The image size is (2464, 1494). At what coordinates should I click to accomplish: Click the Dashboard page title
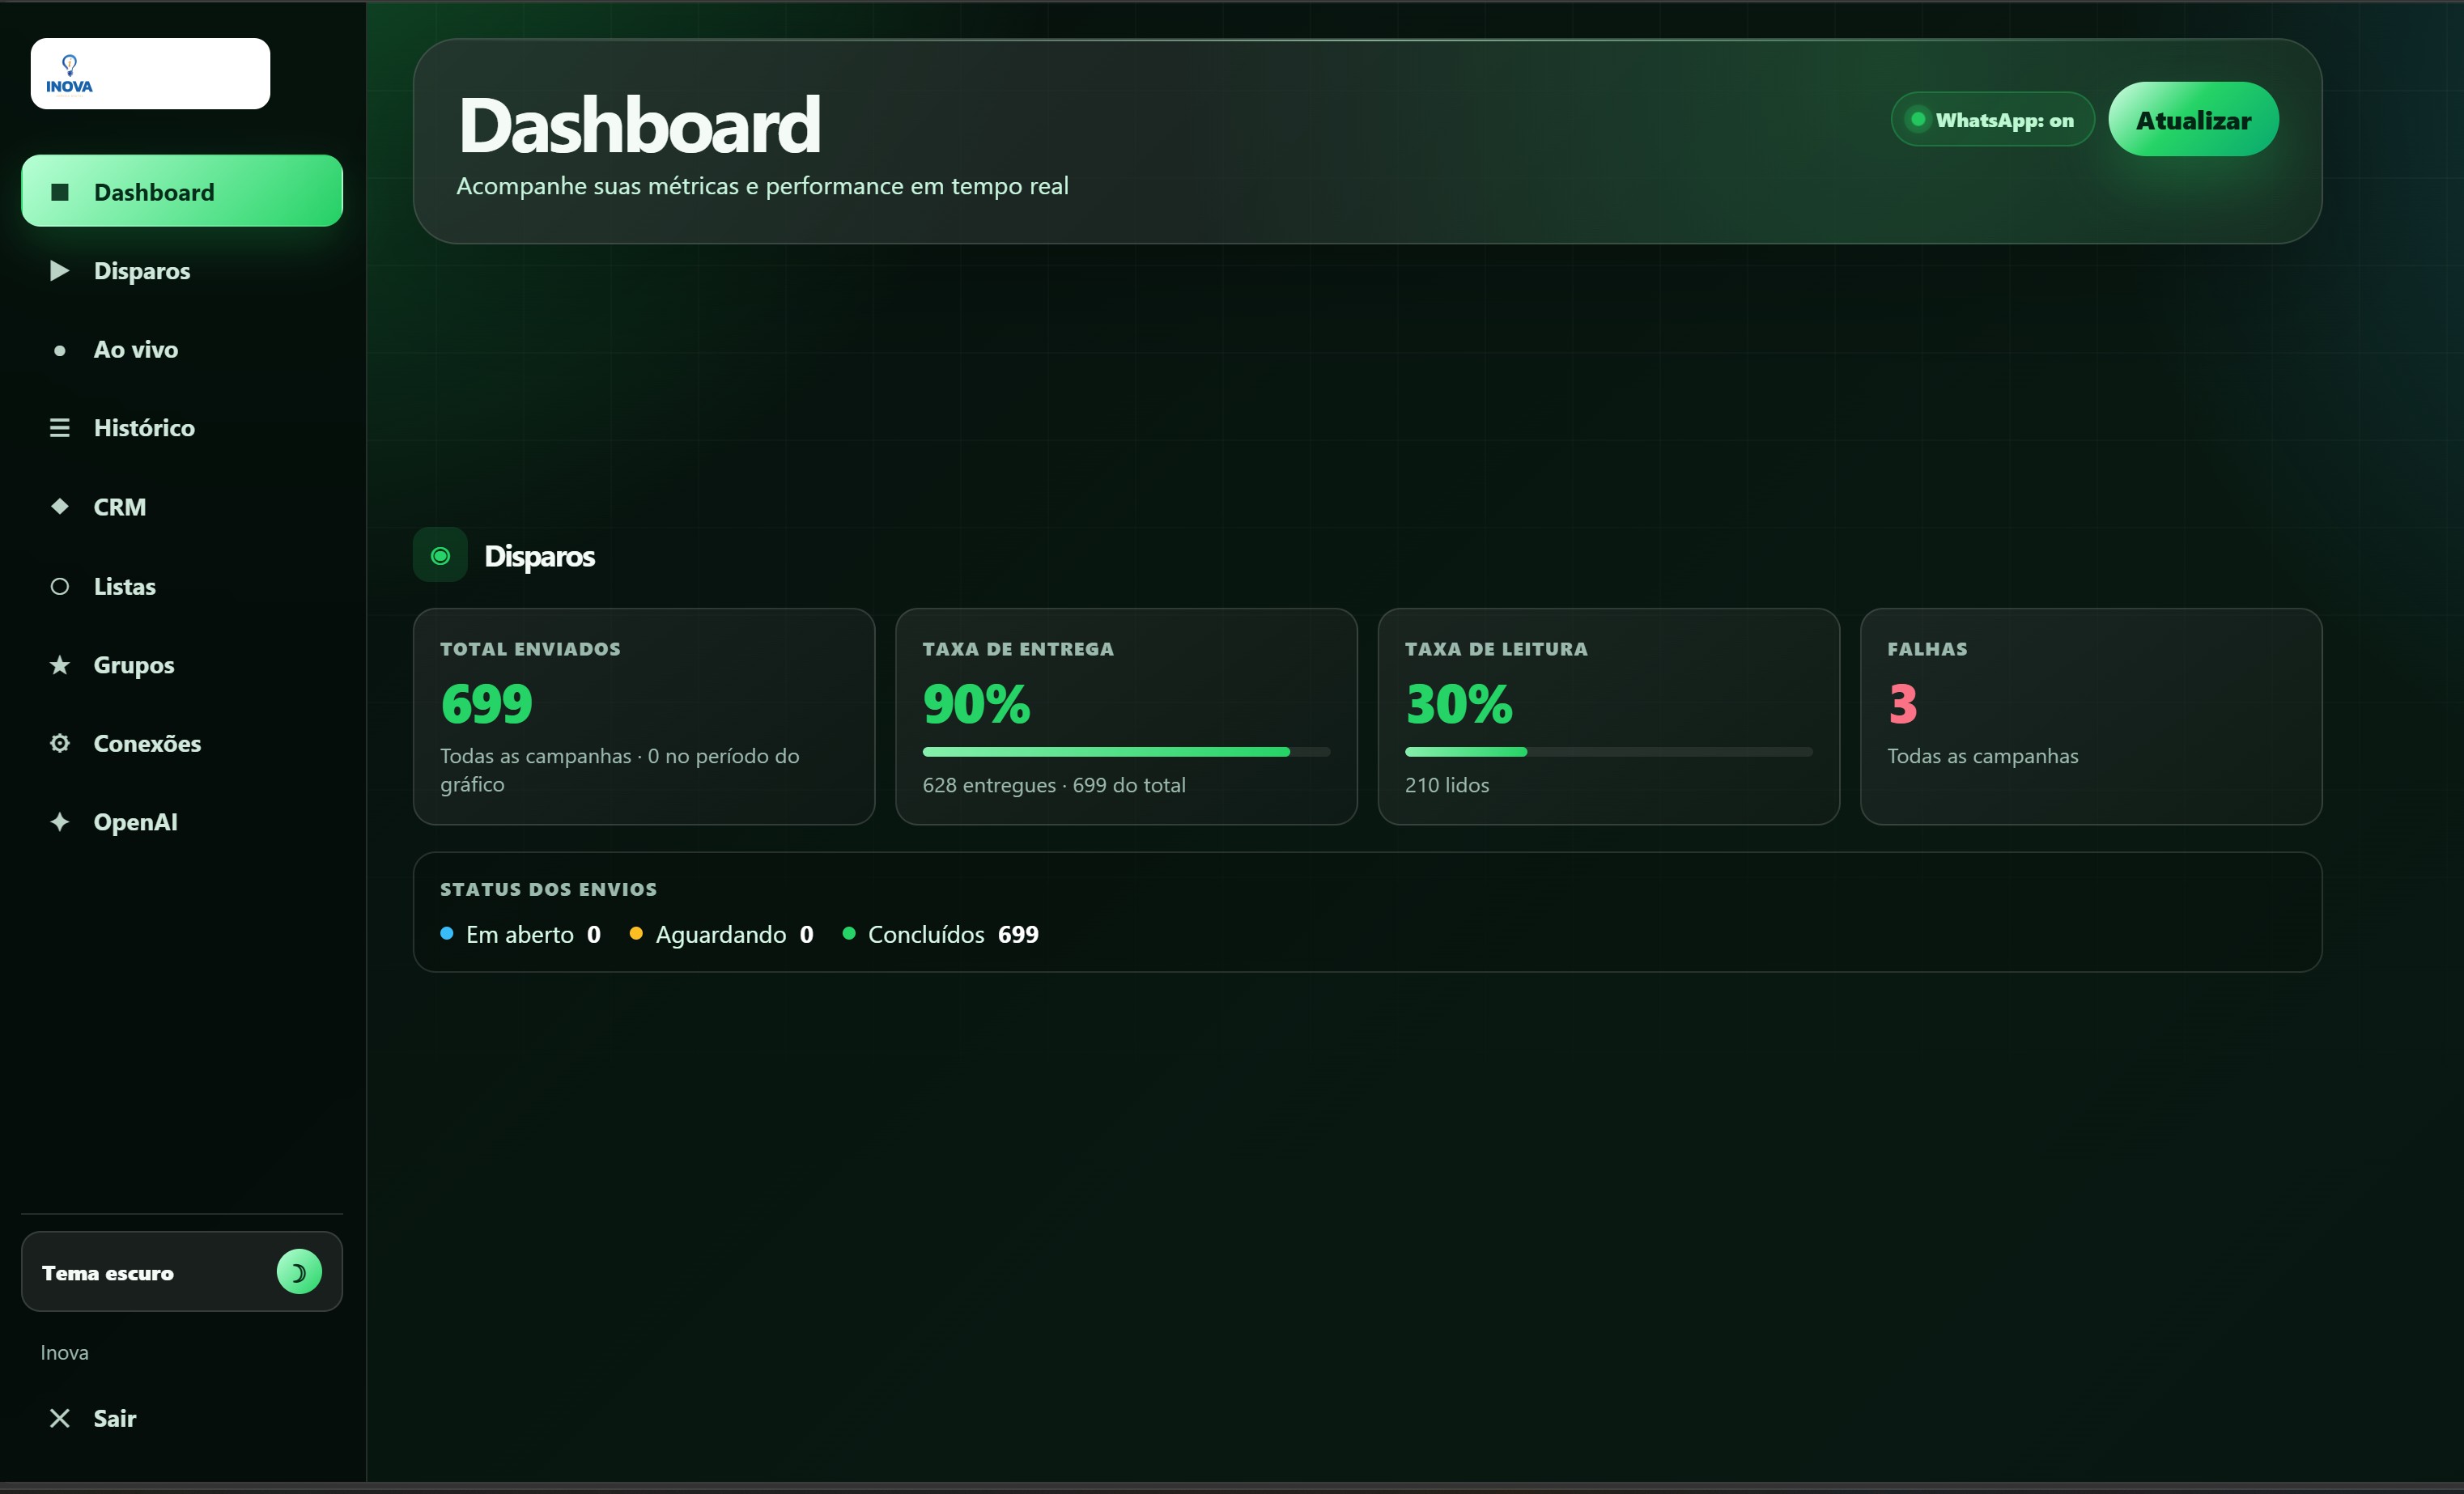[x=639, y=125]
